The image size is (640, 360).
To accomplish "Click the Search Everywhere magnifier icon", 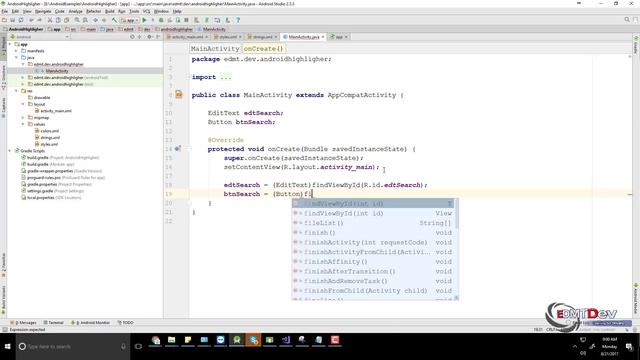I will (x=627, y=20).
